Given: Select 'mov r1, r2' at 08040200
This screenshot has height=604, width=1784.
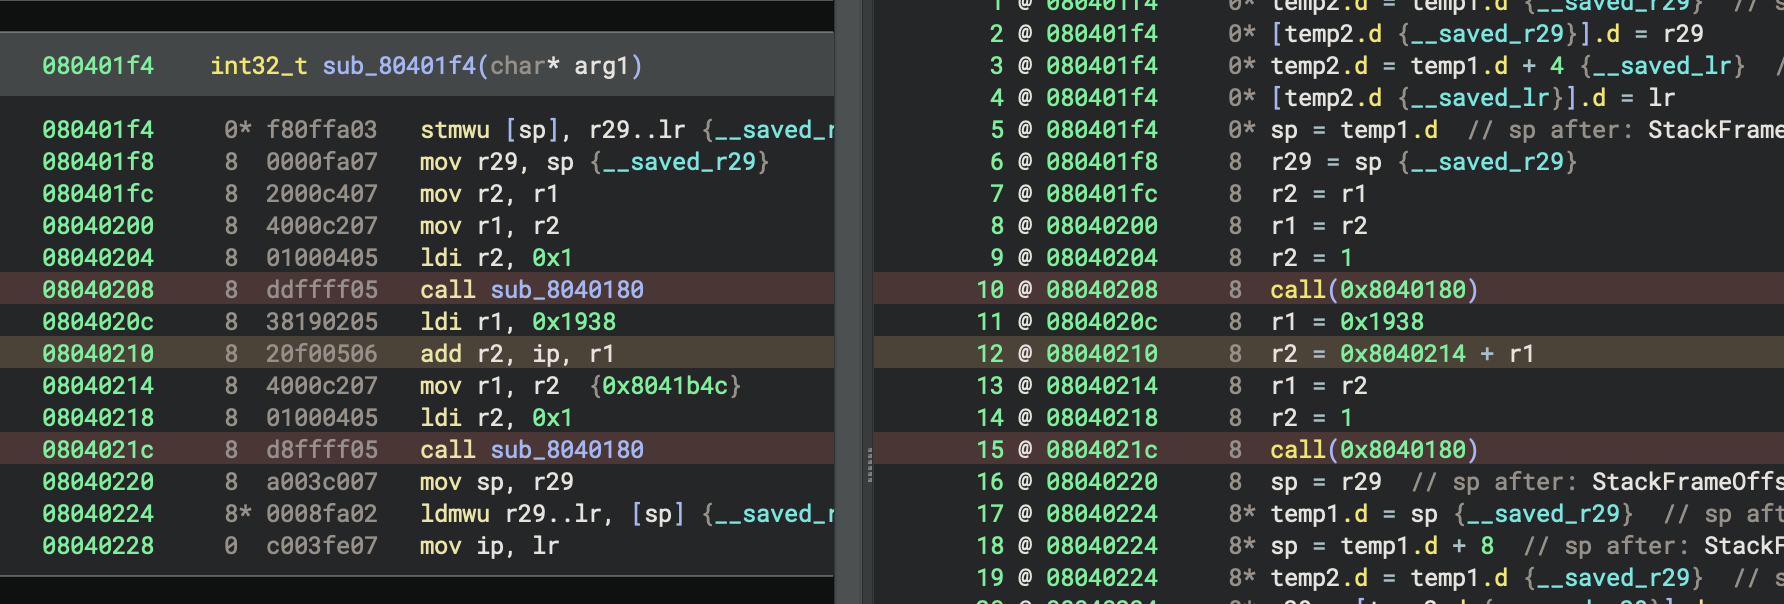Looking at the screenshot, I should 489,226.
